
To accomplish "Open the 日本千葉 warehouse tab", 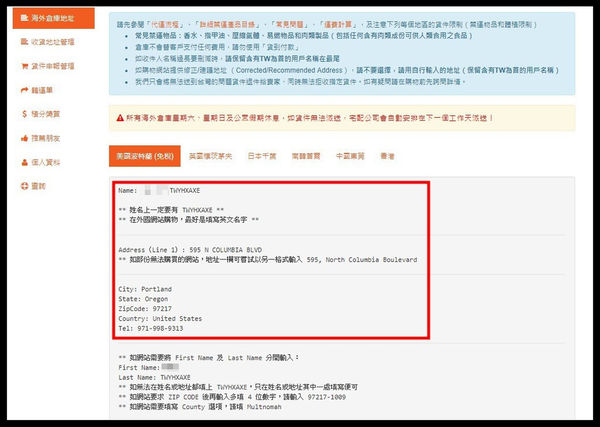I will tap(262, 157).
